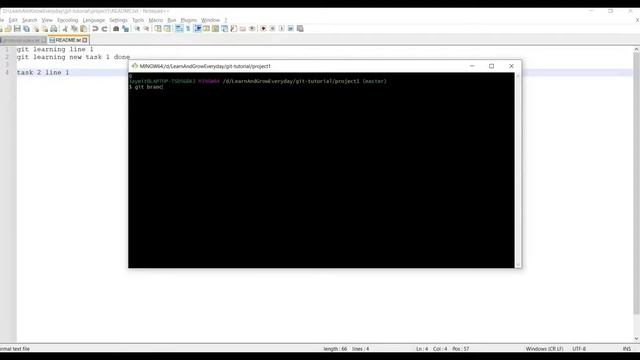
Task: Open the Function List toolbar icon
Action: point(233,29)
